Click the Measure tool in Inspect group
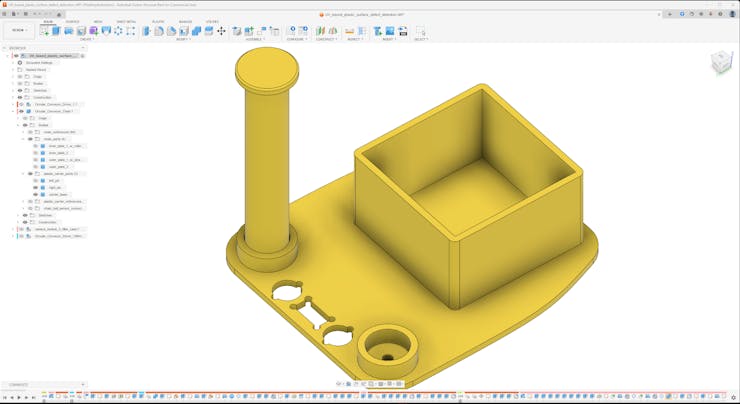740x404 pixels. point(349,31)
